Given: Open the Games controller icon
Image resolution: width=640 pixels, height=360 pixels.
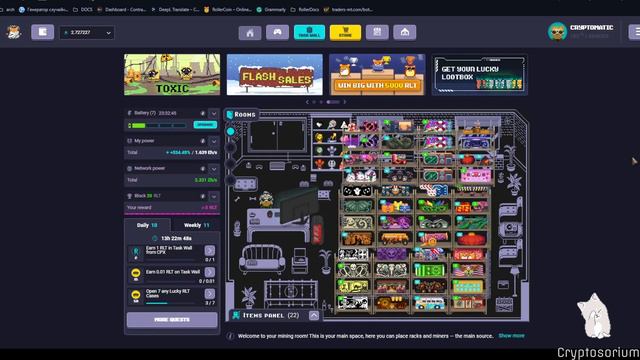Looking at the screenshot, I should [x=277, y=33].
